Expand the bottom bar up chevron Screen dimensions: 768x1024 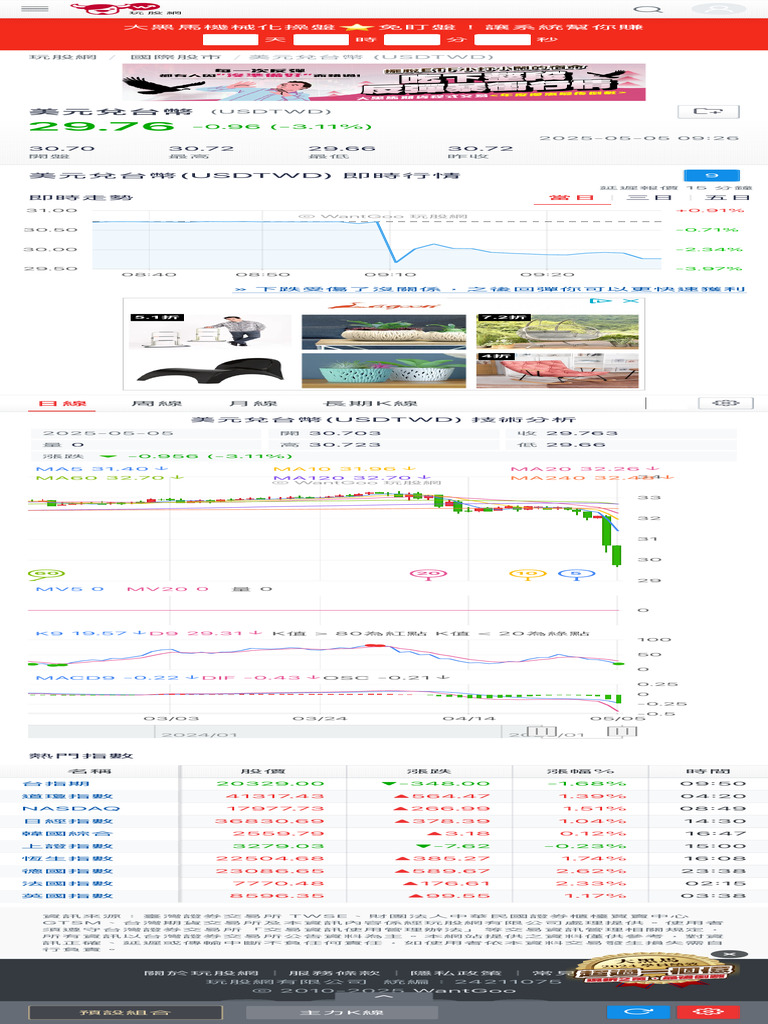(384, 997)
